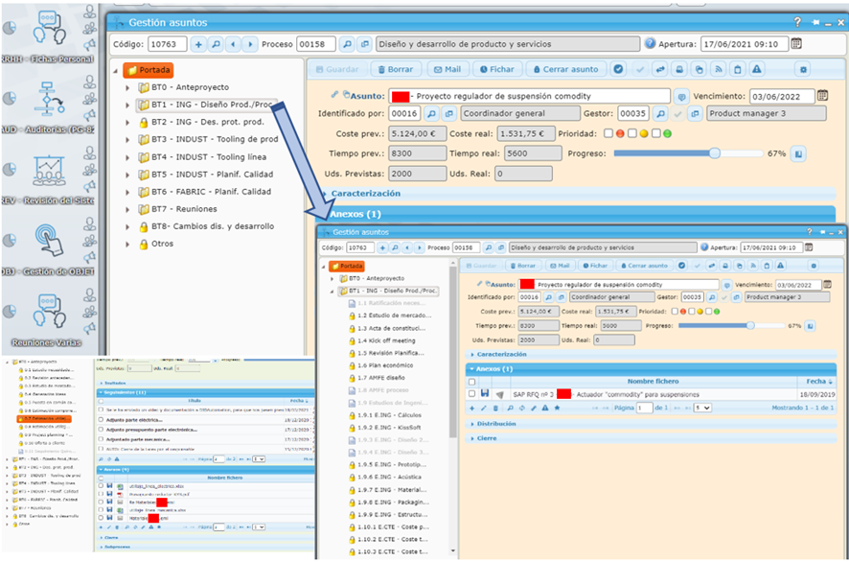The image size is (849, 562).
Task: Save progress with the icon next to 67% in the upper window
Action: click(798, 154)
